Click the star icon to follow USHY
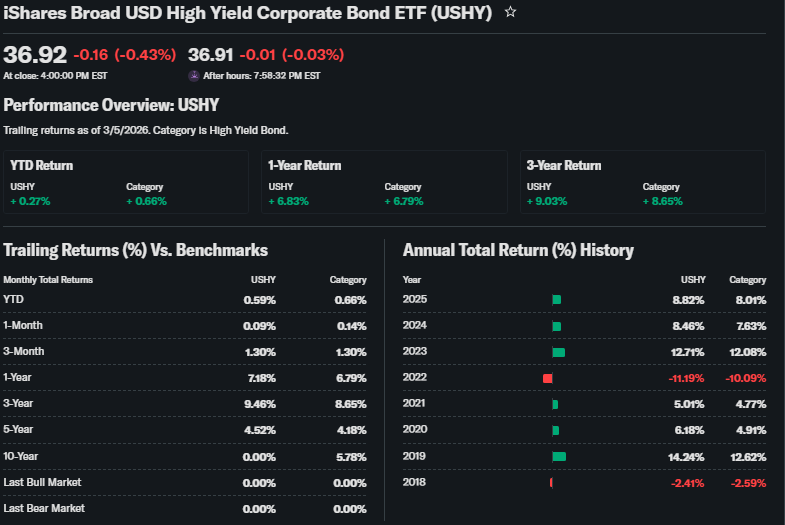785x525 pixels. click(x=511, y=12)
